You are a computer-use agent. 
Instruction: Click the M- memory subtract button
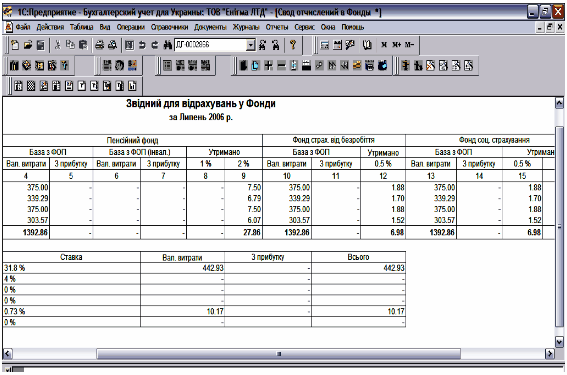pos(409,45)
